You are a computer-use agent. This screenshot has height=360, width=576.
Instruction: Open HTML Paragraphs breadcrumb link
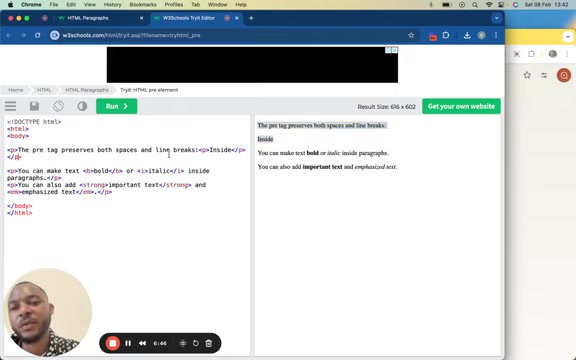point(87,90)
